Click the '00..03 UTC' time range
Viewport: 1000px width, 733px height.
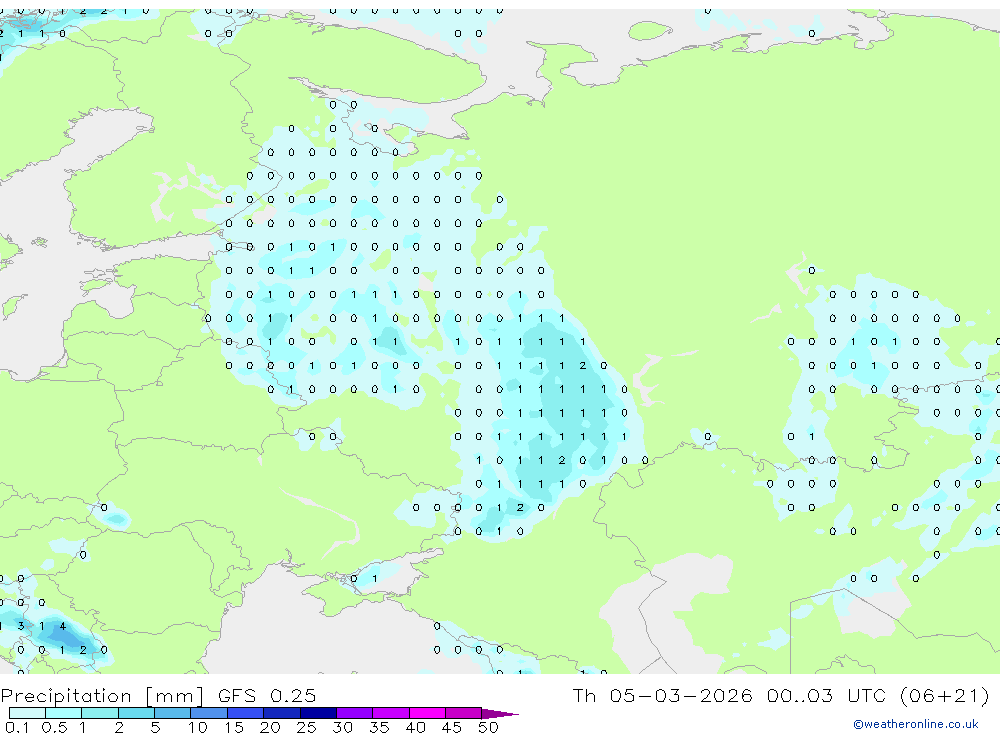[x=829, y=695]
